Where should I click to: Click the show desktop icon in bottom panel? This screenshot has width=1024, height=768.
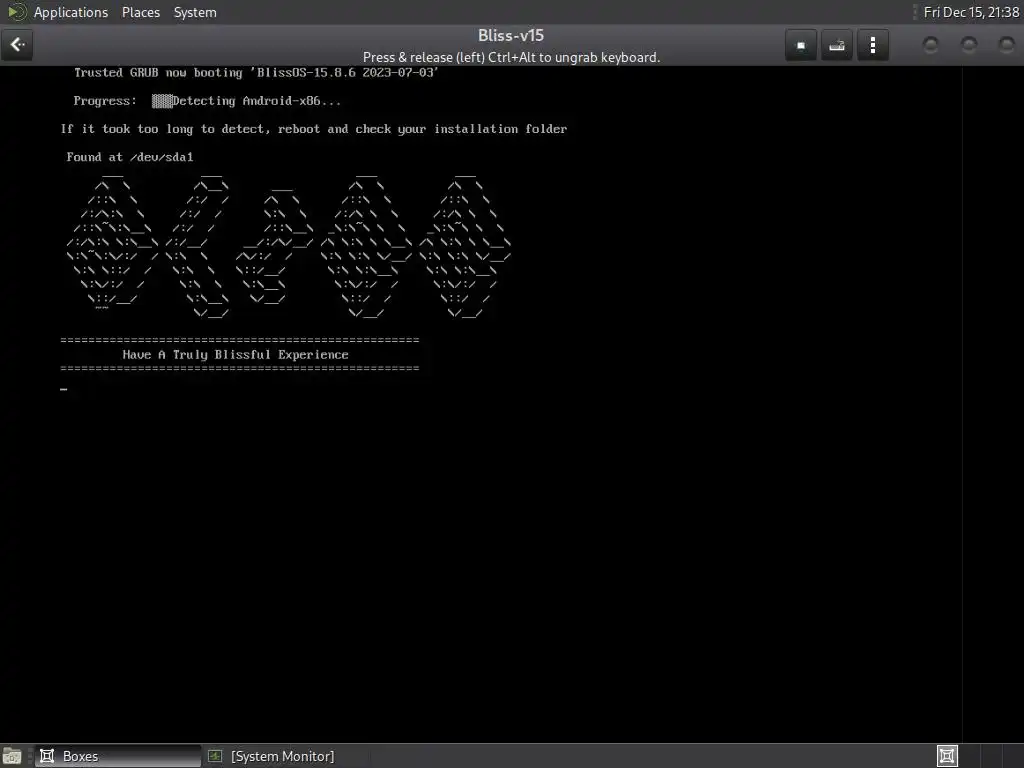click(x=12, y=756)
